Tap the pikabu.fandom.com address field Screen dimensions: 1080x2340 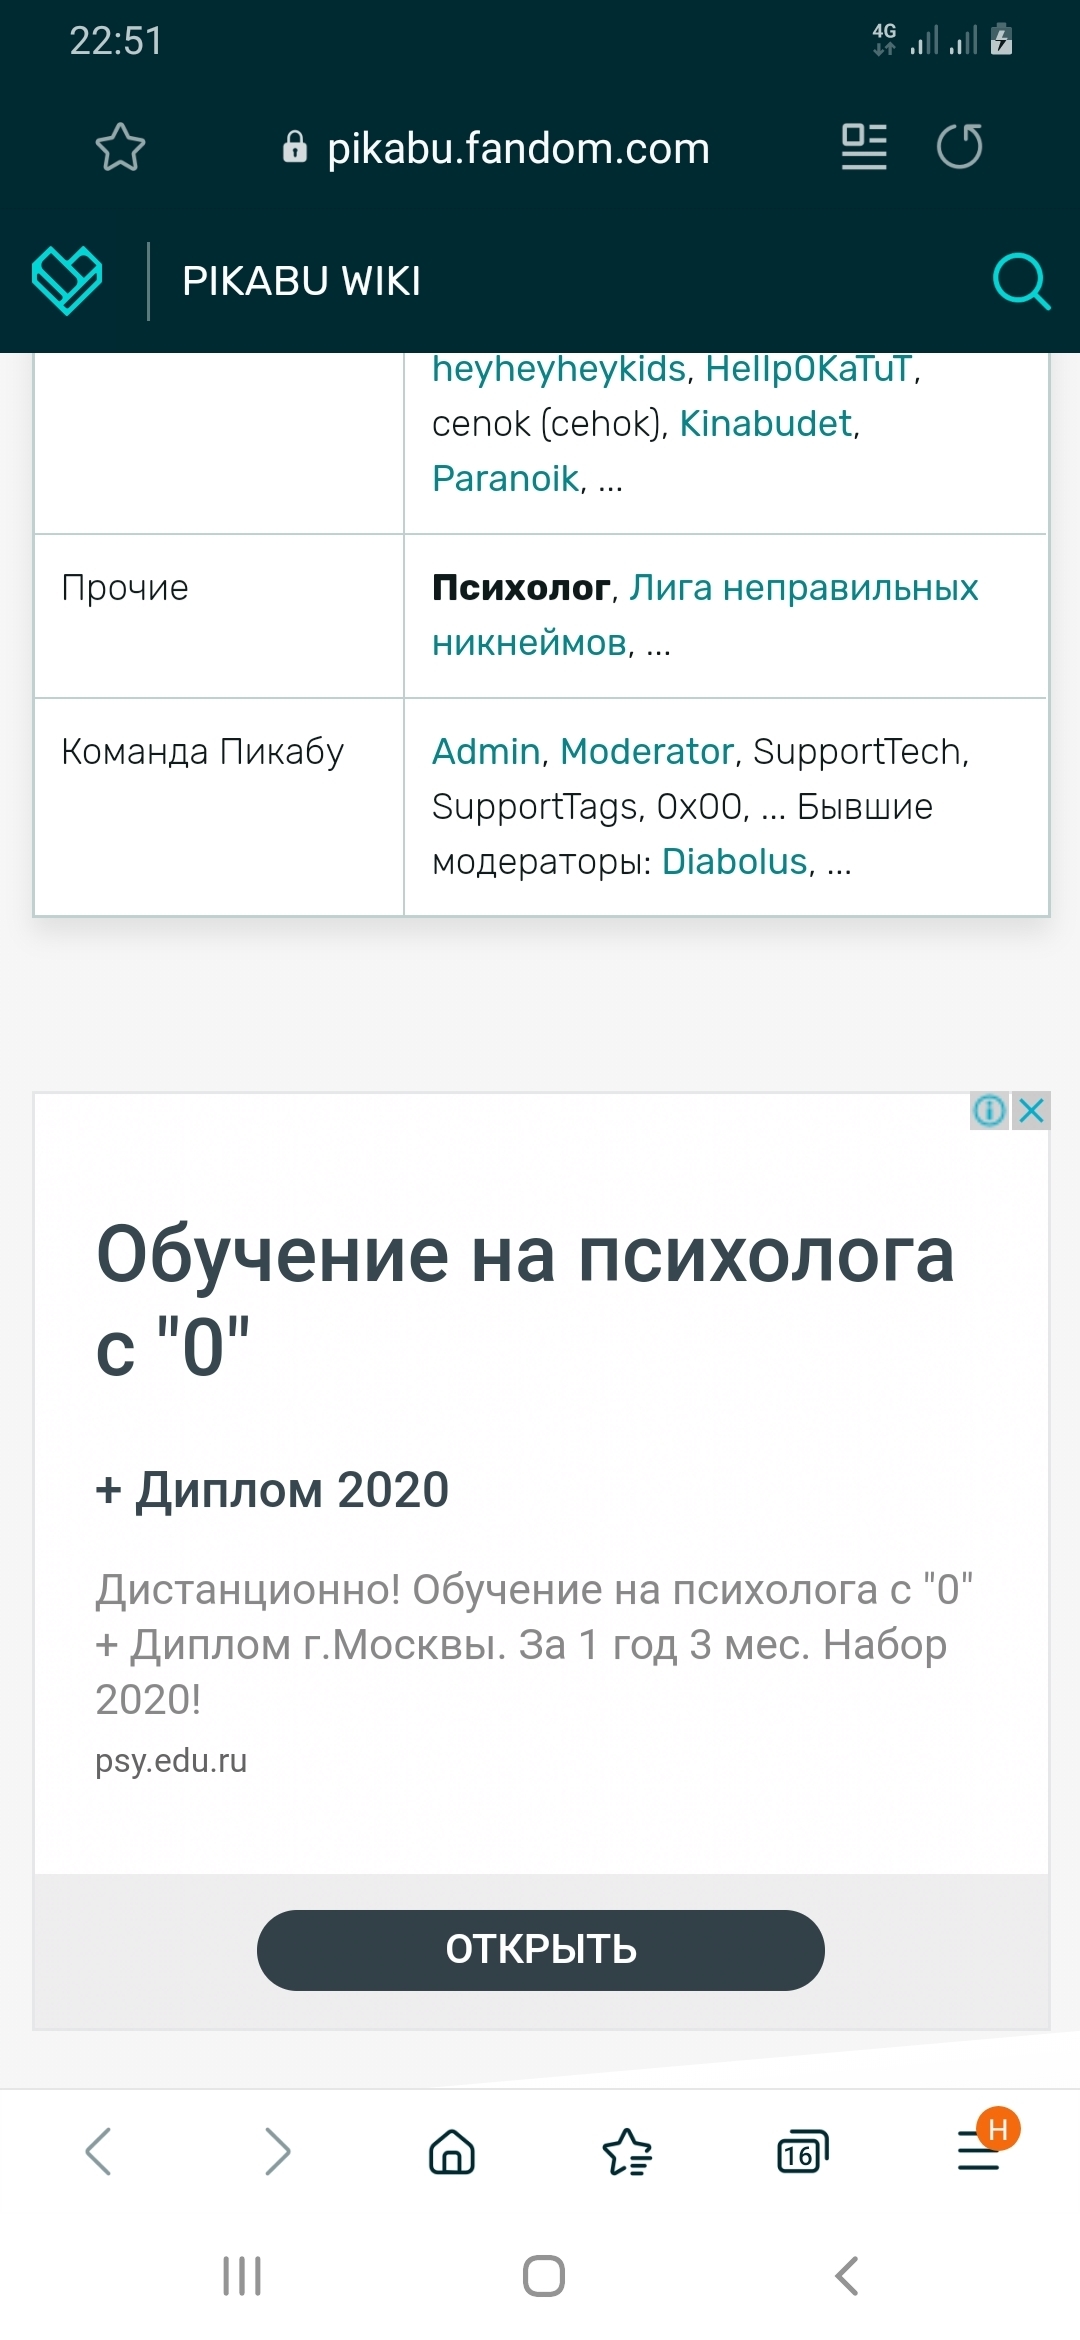pos(518,148)
